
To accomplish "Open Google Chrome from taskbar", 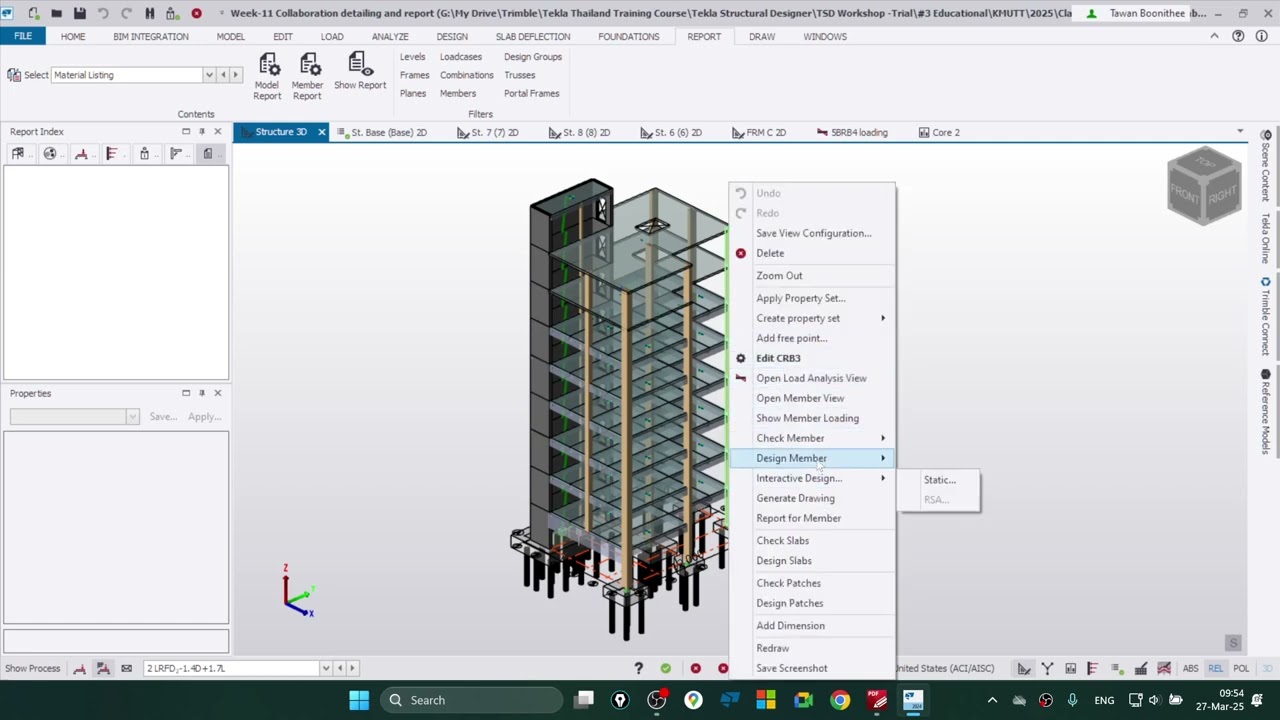I will click(840, 700).
